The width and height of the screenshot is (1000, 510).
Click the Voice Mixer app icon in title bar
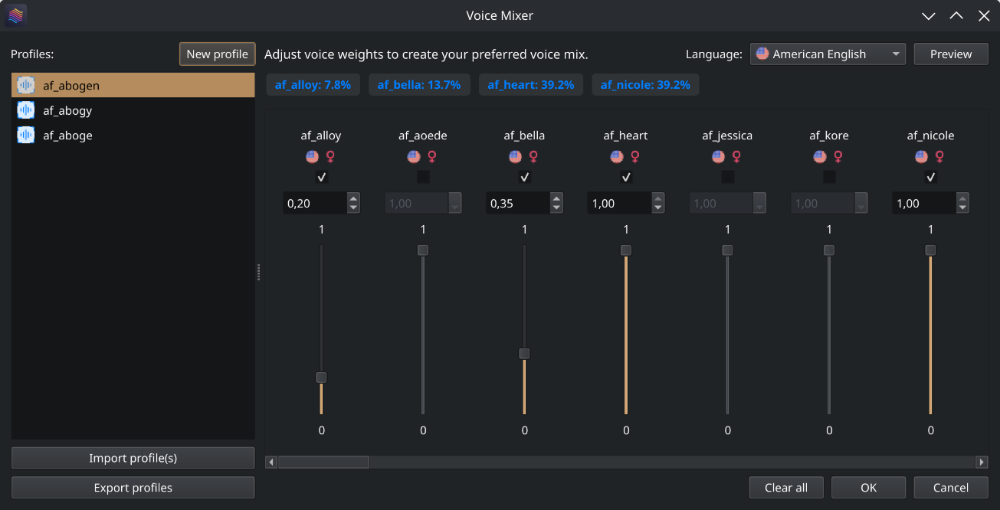click(15, 15)
